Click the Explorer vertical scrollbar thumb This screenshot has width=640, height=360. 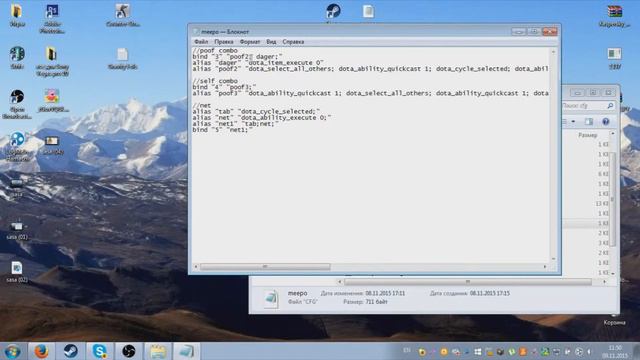pos(612,200)
